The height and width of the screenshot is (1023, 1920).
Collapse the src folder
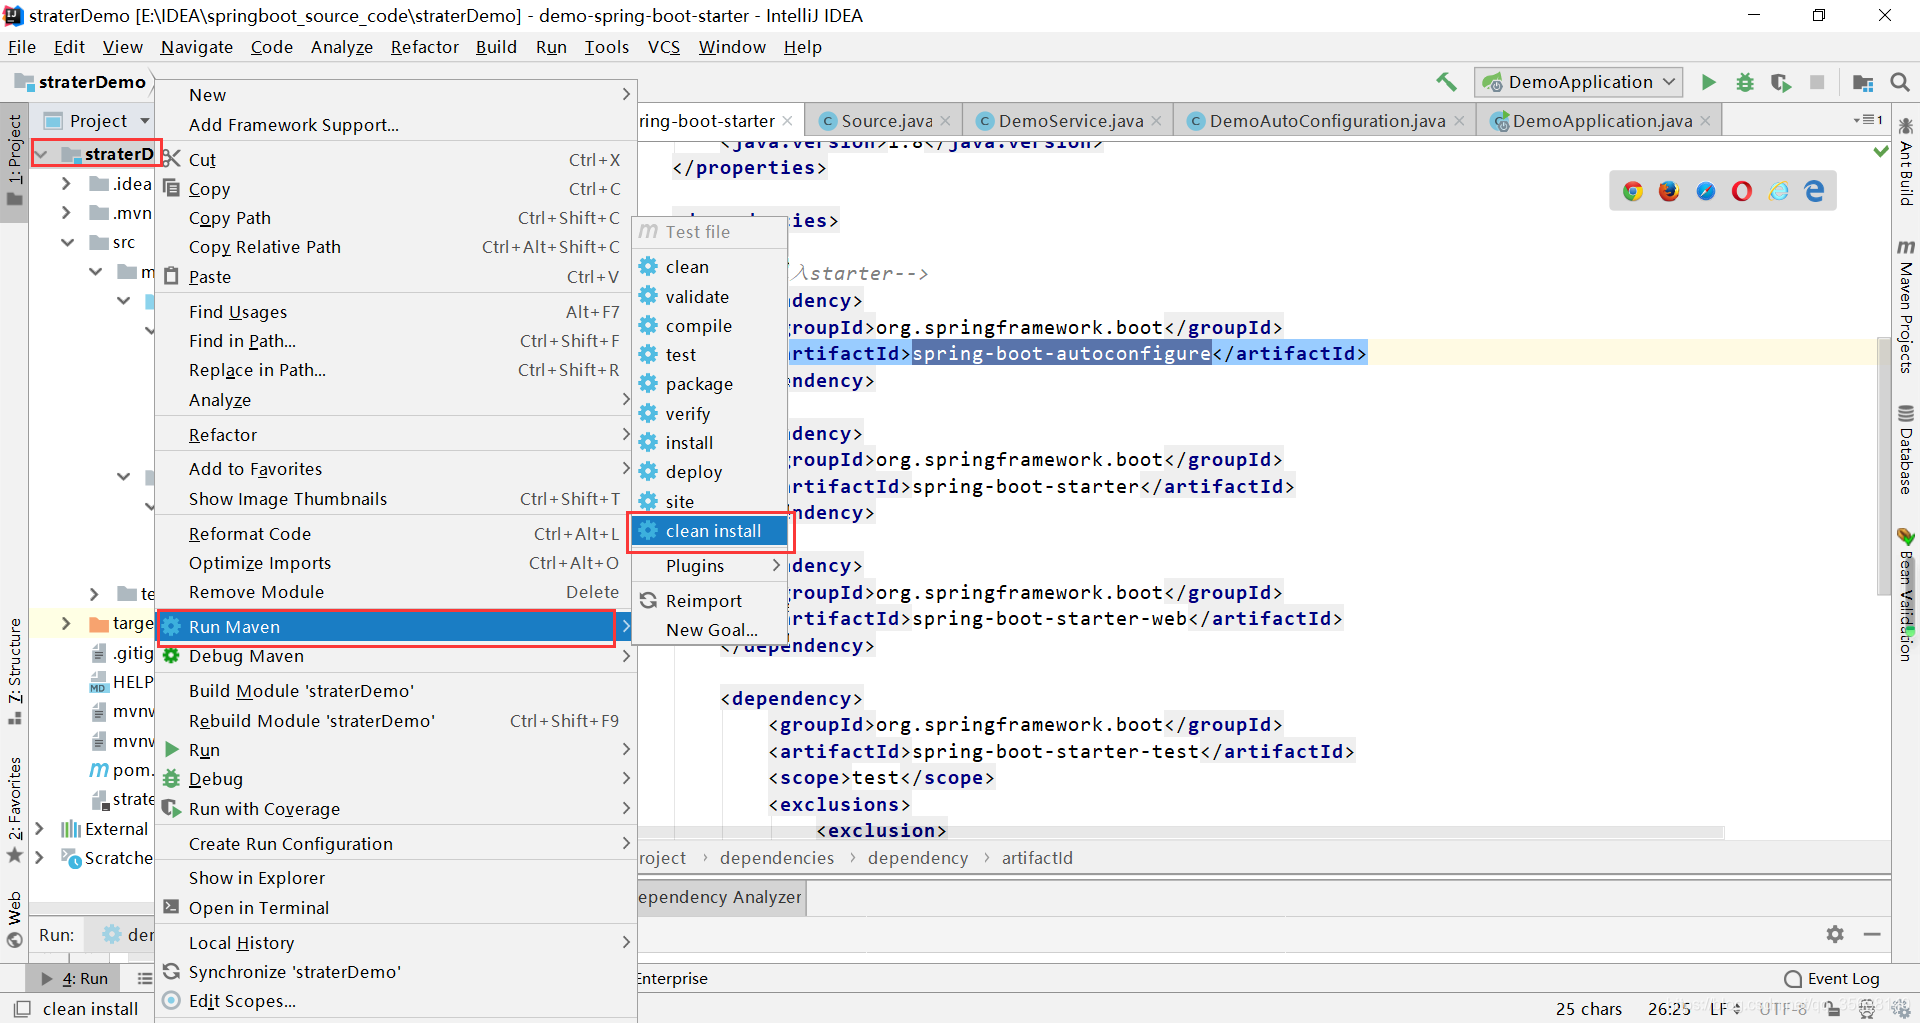pyautogui.click(x=67, y=242)
